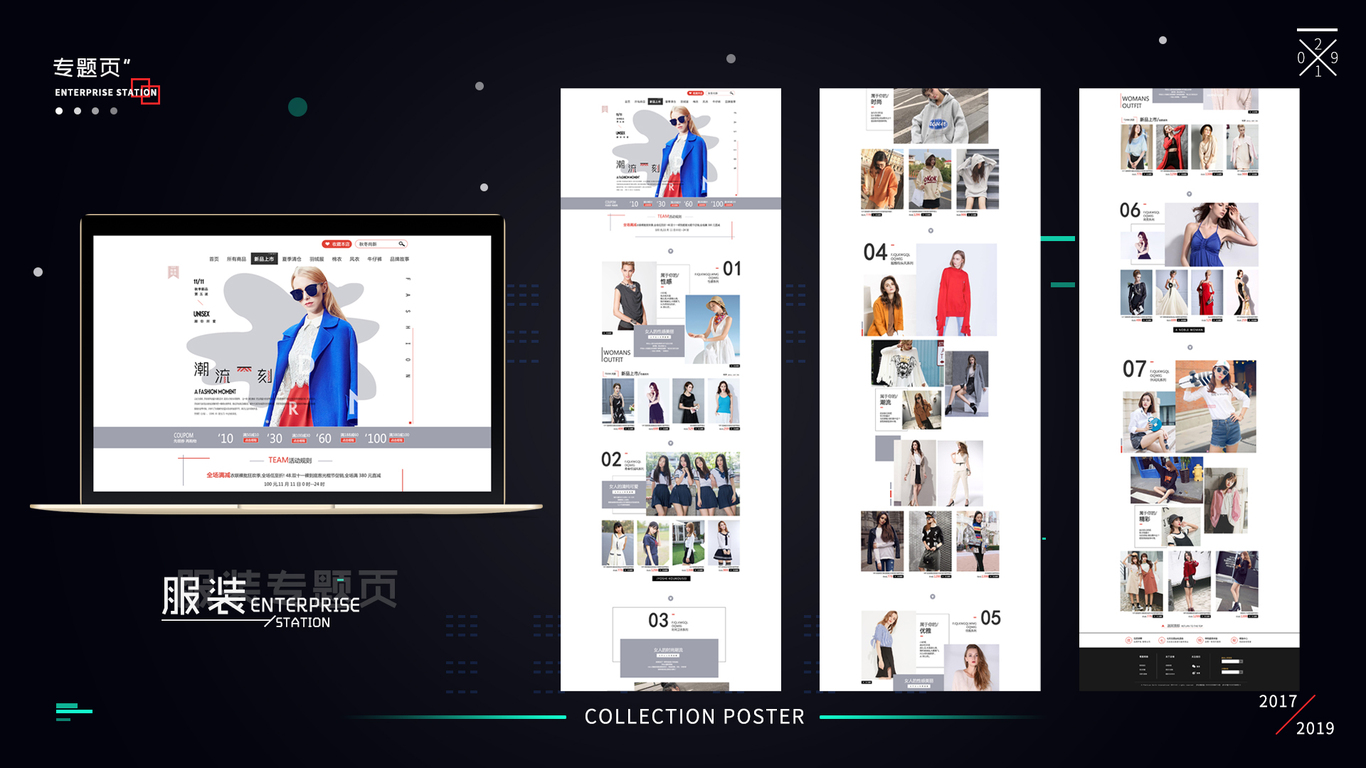Click the pink bookmark ribbon icon on the laptop page

coord(173,271)
